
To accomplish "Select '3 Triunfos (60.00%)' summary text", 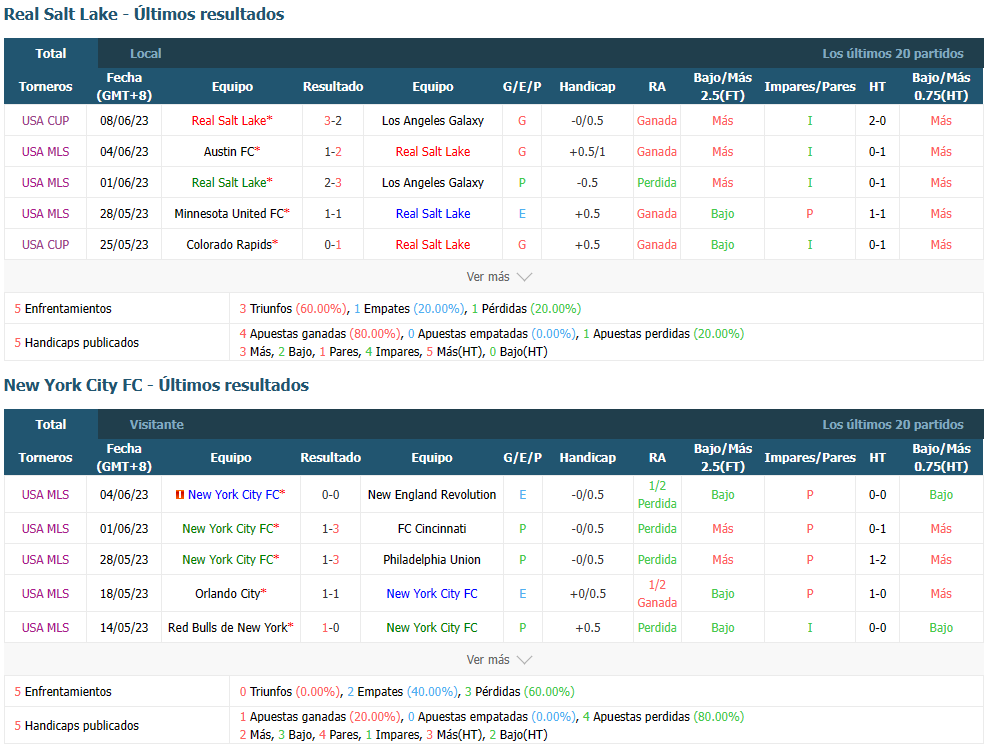I will 292,309.
